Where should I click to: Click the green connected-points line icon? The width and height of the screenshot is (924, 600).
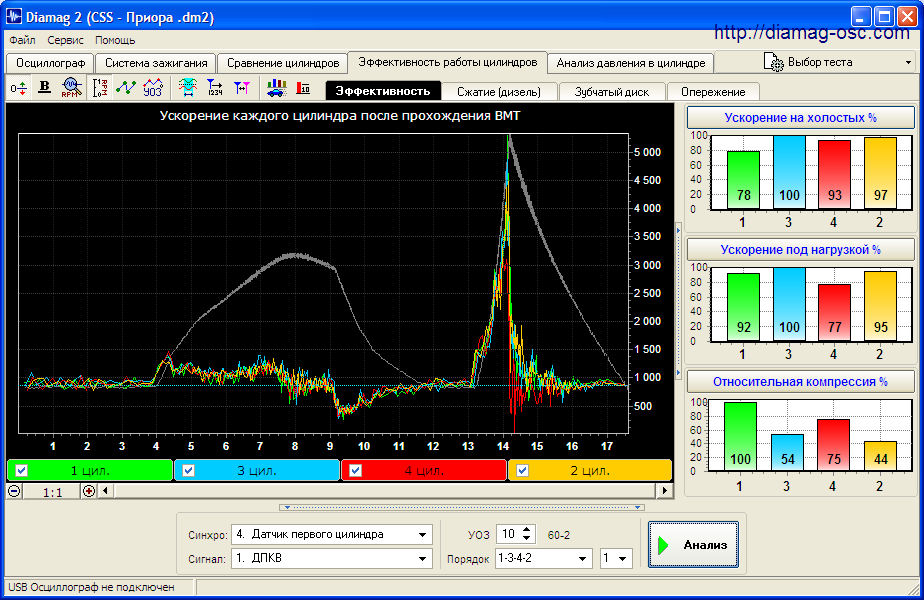[126, 88]
